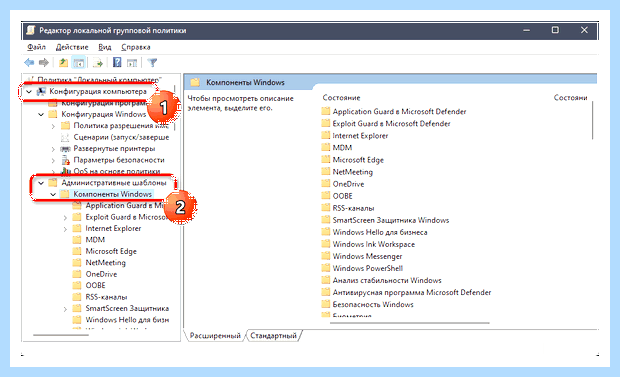The height and width of the screenshot is (377, 620).
Task: Open Windows Hello для бизнеса in list
Action: click(380, 232)
